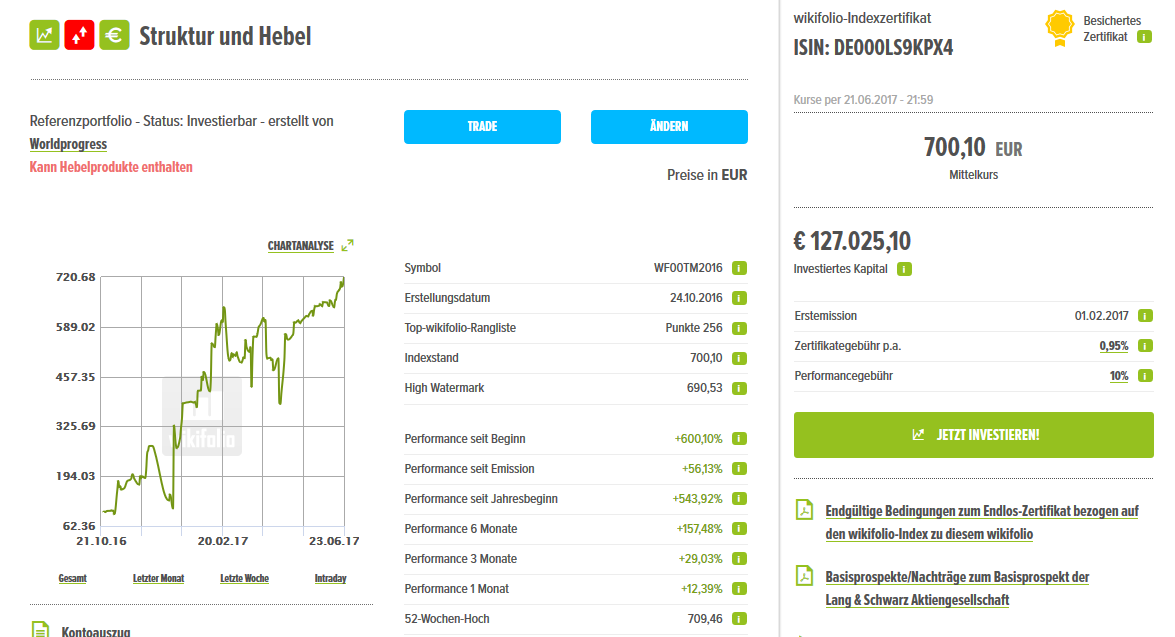
Task: Click the JETZT INVESTIEREN! button
Action: pyautogui.click(x=974, y=435)
